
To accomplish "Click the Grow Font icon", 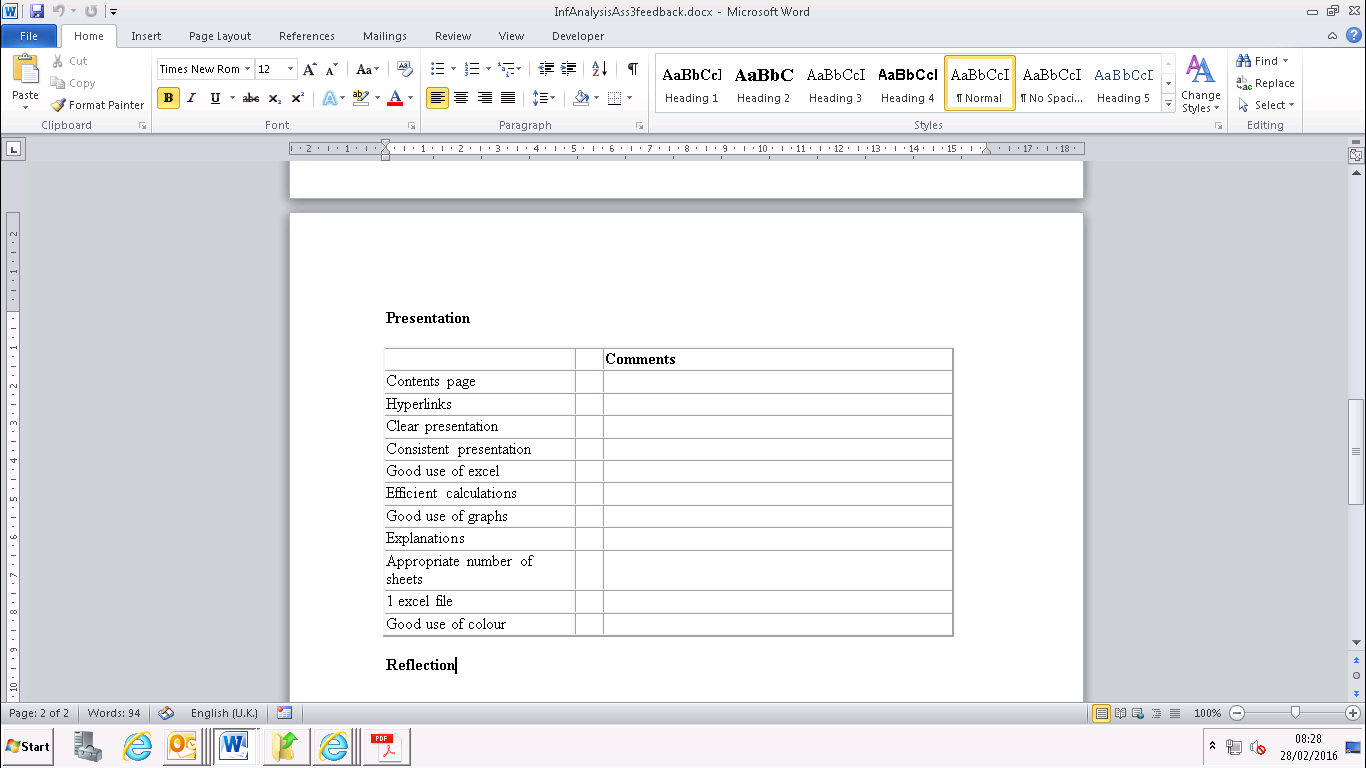I will tap(309, 69).
